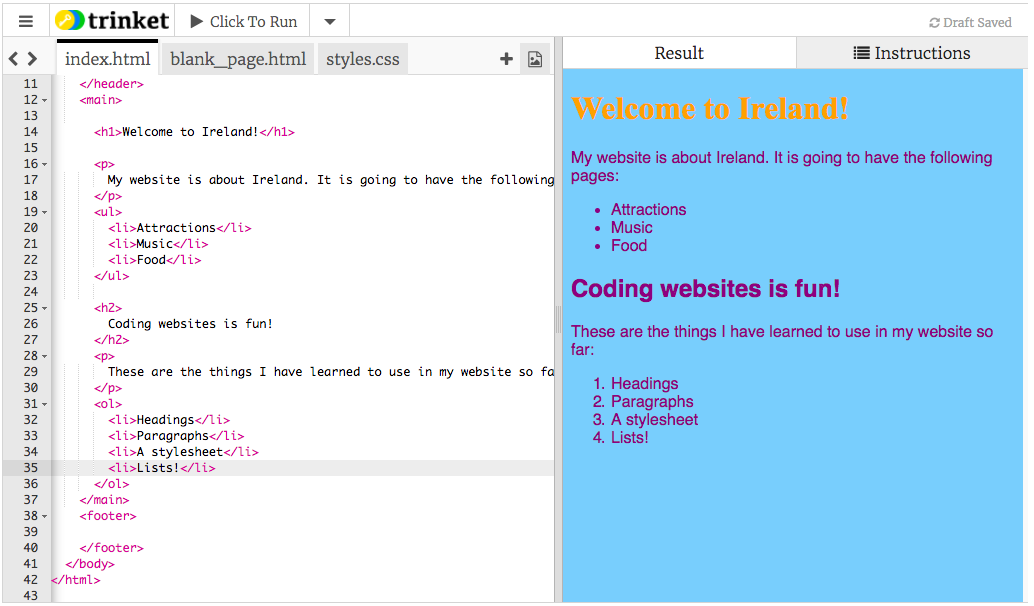
Task: Collapse the ul block on line 19
Action: [45, 212]
